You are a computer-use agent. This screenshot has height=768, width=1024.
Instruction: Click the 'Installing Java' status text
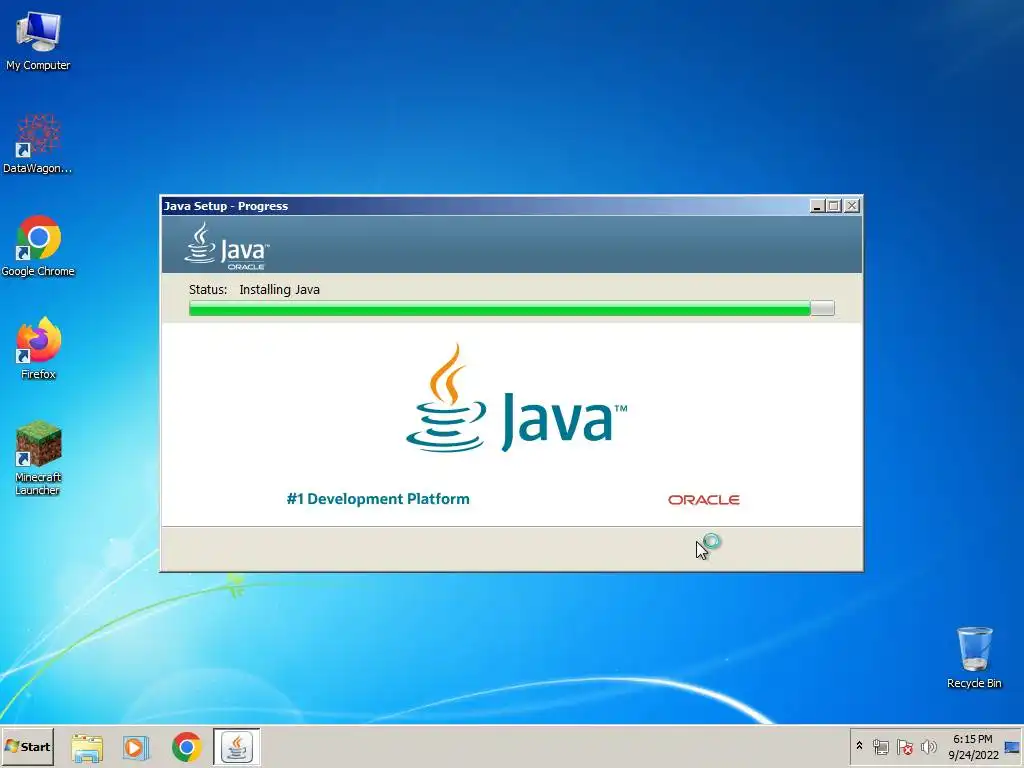coord(280,289)
